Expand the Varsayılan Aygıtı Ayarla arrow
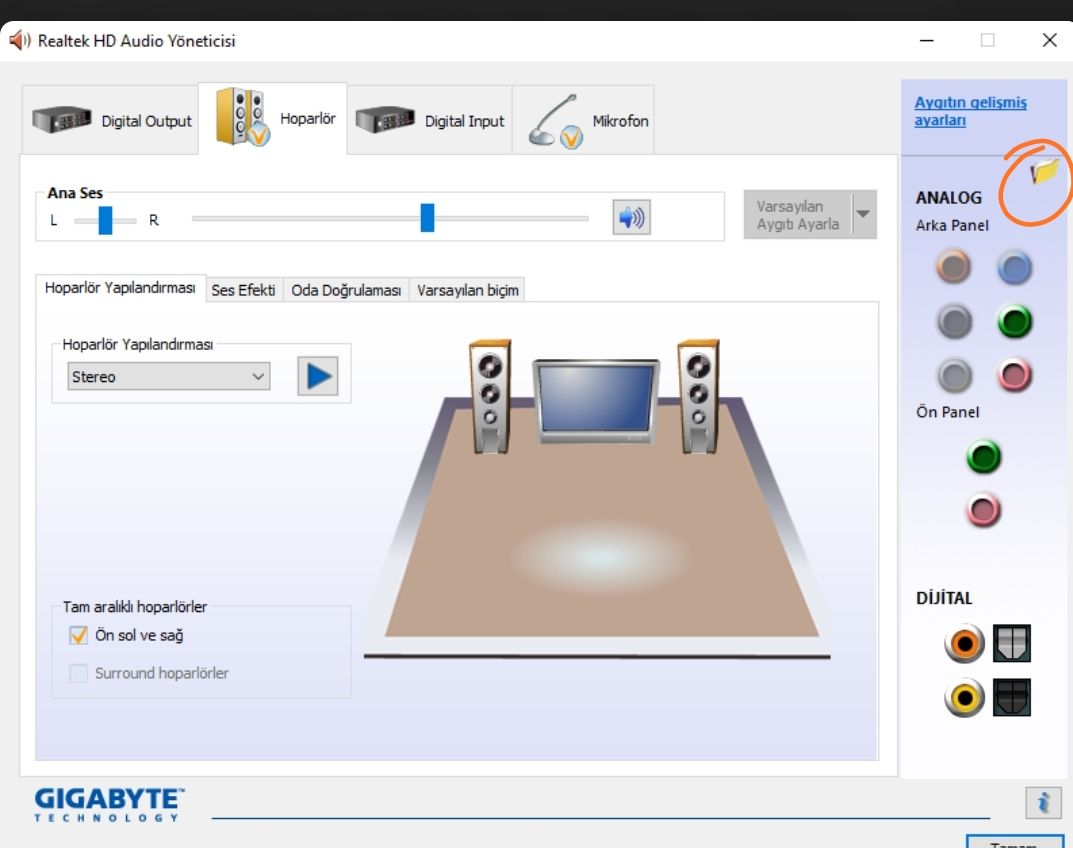 coord(864,214)
